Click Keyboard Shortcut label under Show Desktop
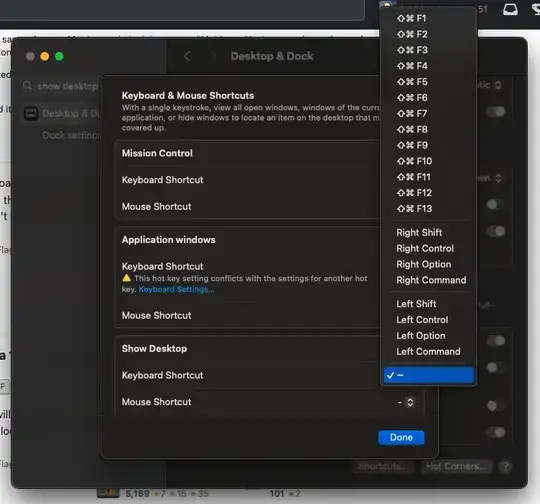 (x=162, y=375)
